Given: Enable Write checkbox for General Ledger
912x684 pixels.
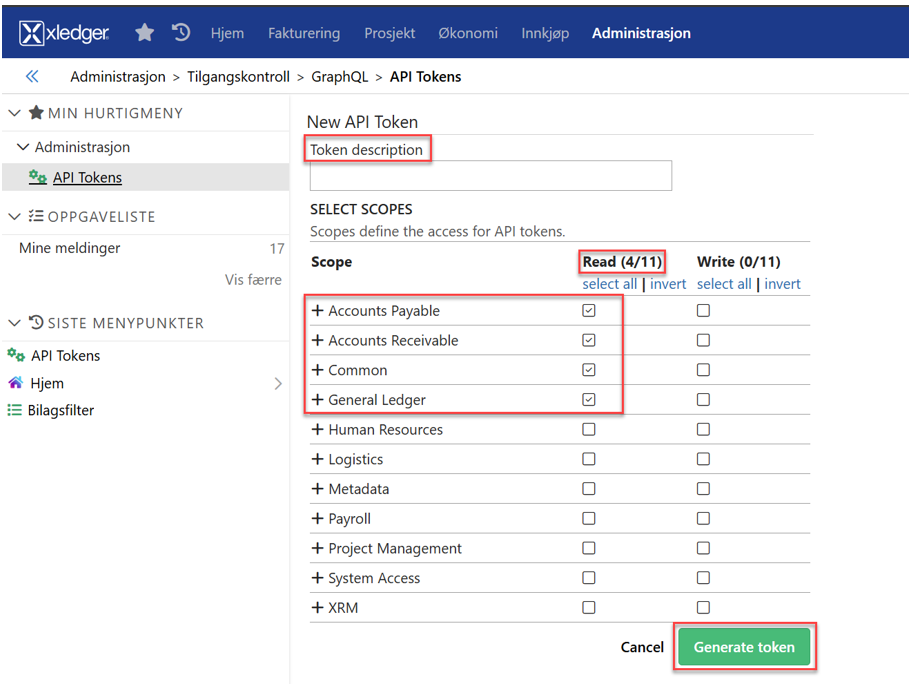Looking at the screenshot, I should coord(703,400).
